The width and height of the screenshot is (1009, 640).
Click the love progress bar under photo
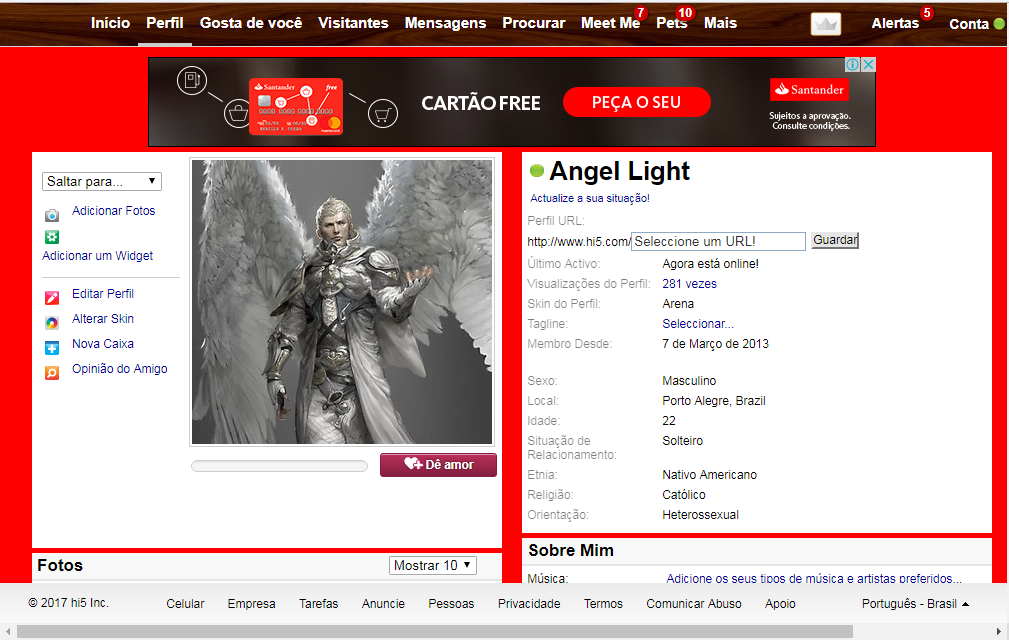279,466
